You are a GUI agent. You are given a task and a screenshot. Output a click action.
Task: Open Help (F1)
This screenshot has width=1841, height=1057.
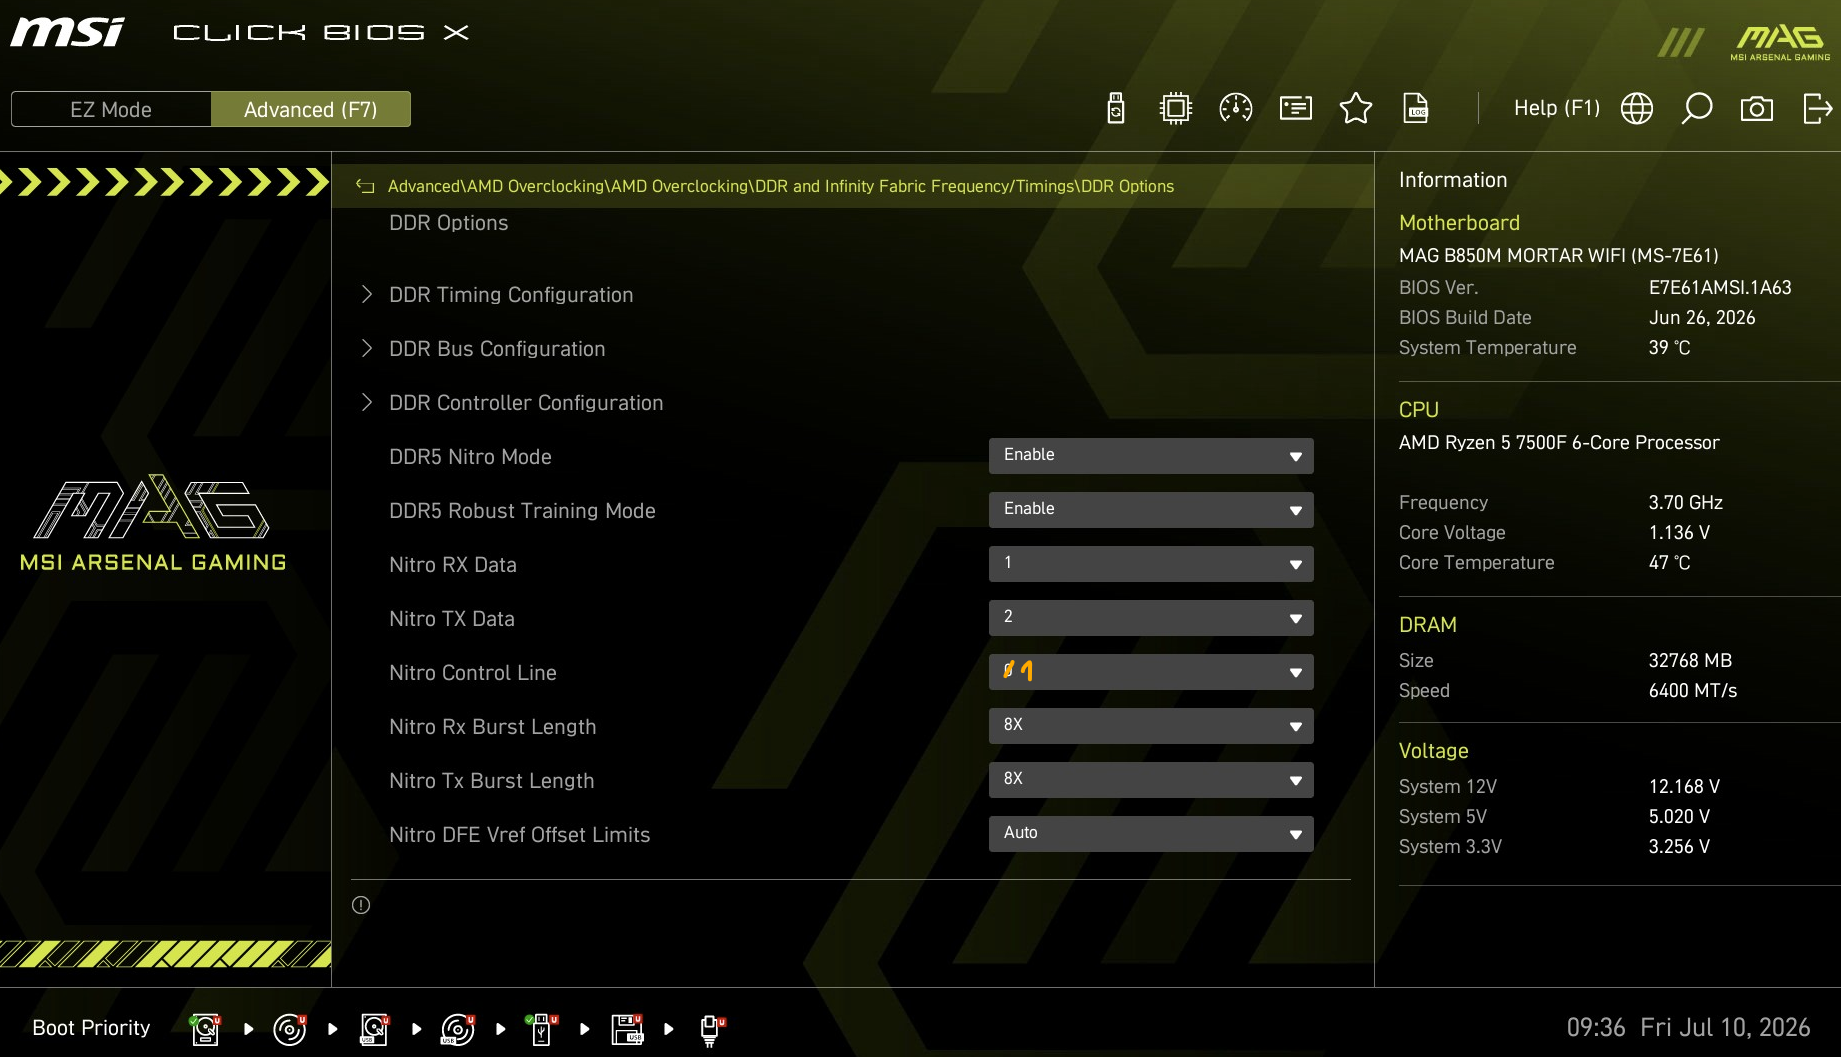1557,108
